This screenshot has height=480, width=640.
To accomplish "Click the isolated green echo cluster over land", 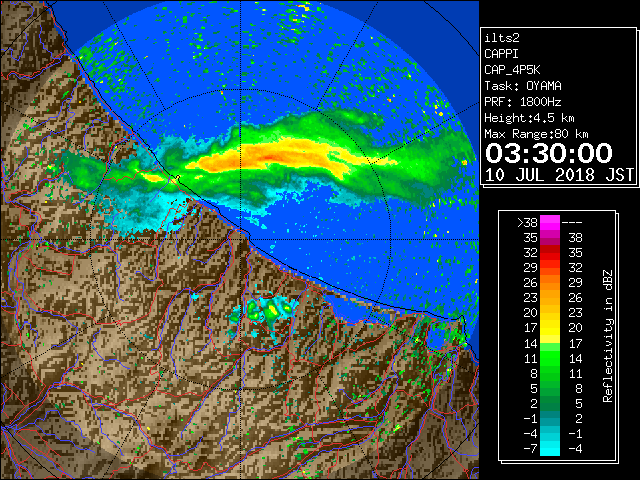I will point(264,313).
